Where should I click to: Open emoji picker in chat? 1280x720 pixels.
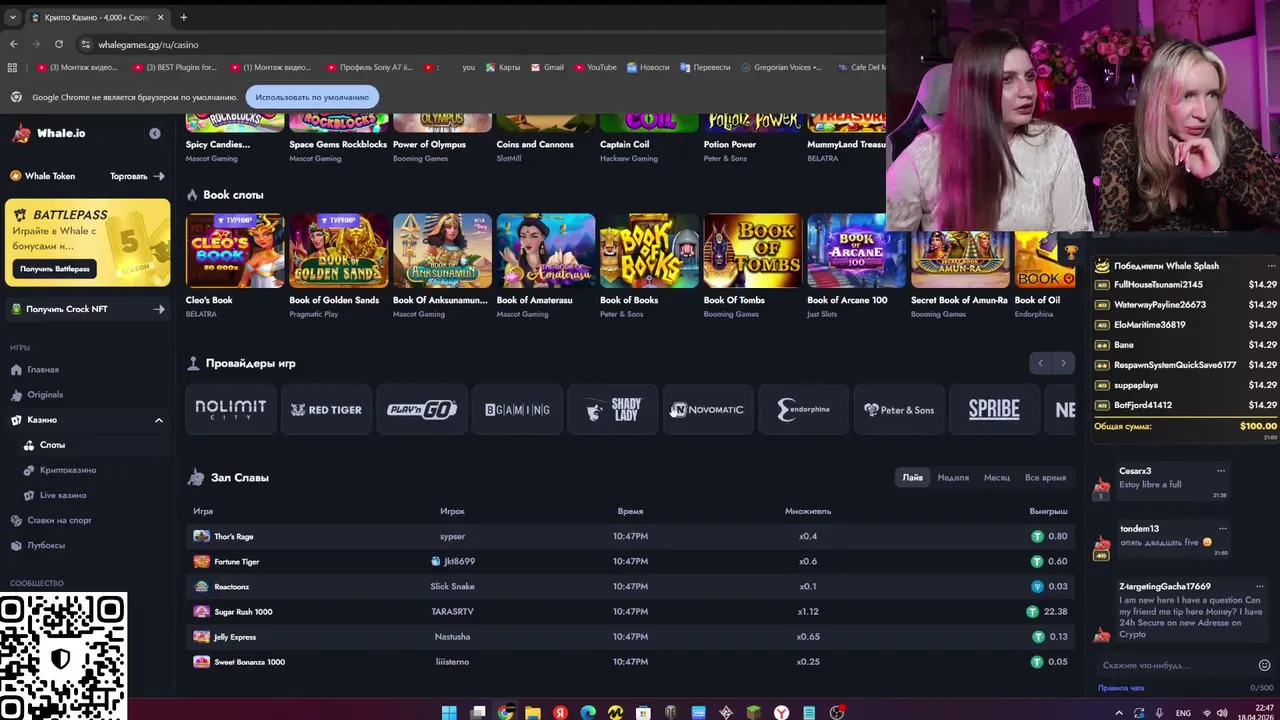tap(1264, 665)
